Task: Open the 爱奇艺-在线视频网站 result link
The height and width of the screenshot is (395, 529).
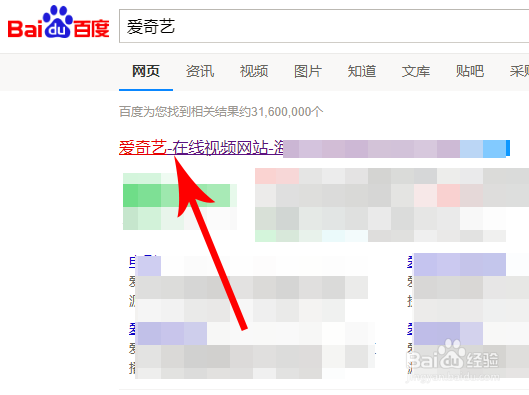Action: pos(201,148)
